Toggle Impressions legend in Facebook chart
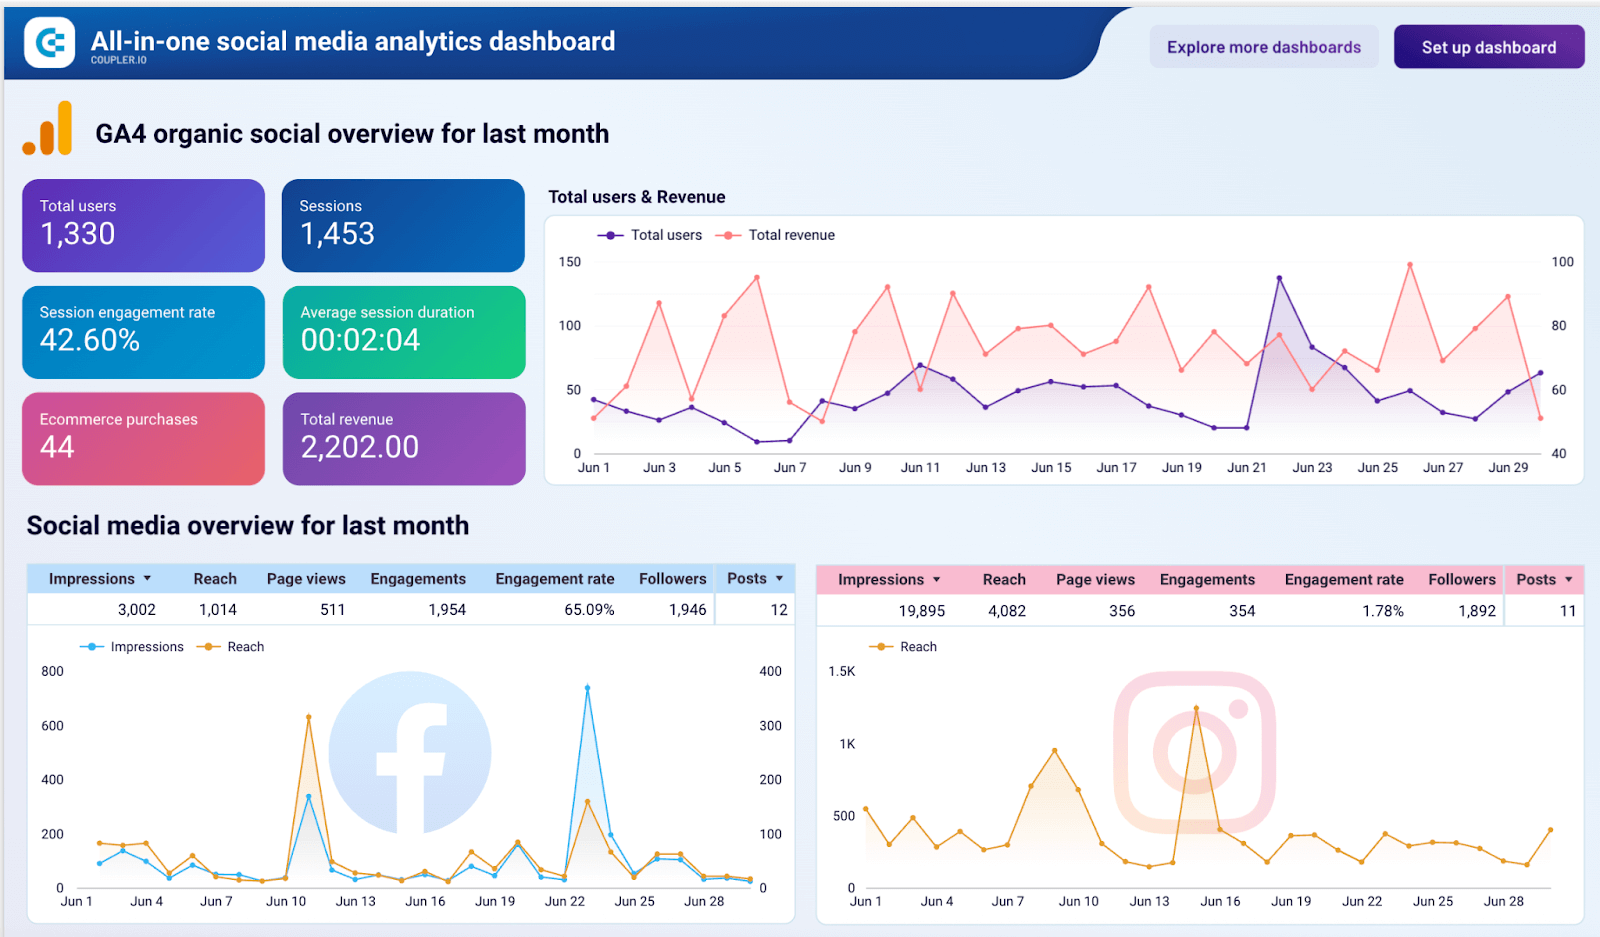1600x937 pixels. coord(132,647)
